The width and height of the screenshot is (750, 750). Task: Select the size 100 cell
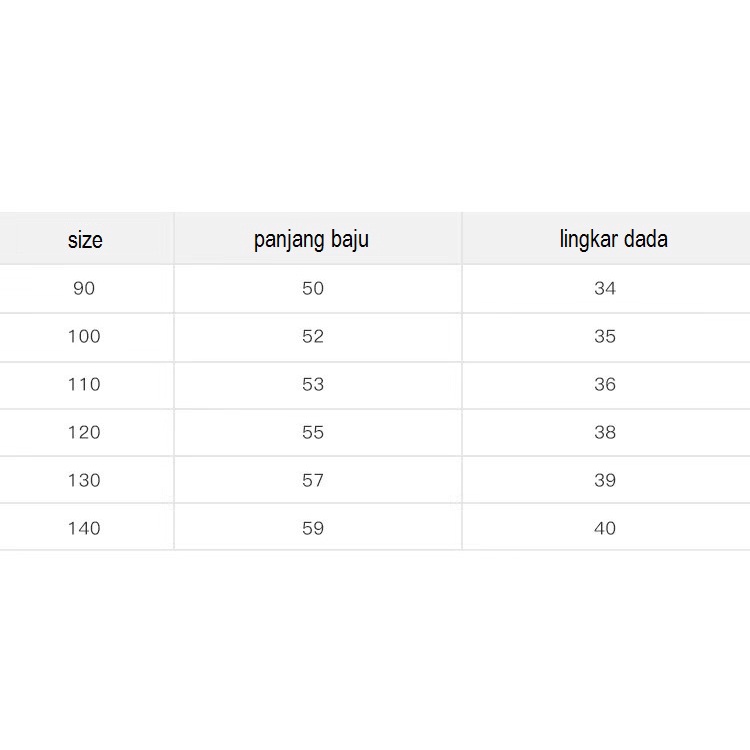point(84,336)
